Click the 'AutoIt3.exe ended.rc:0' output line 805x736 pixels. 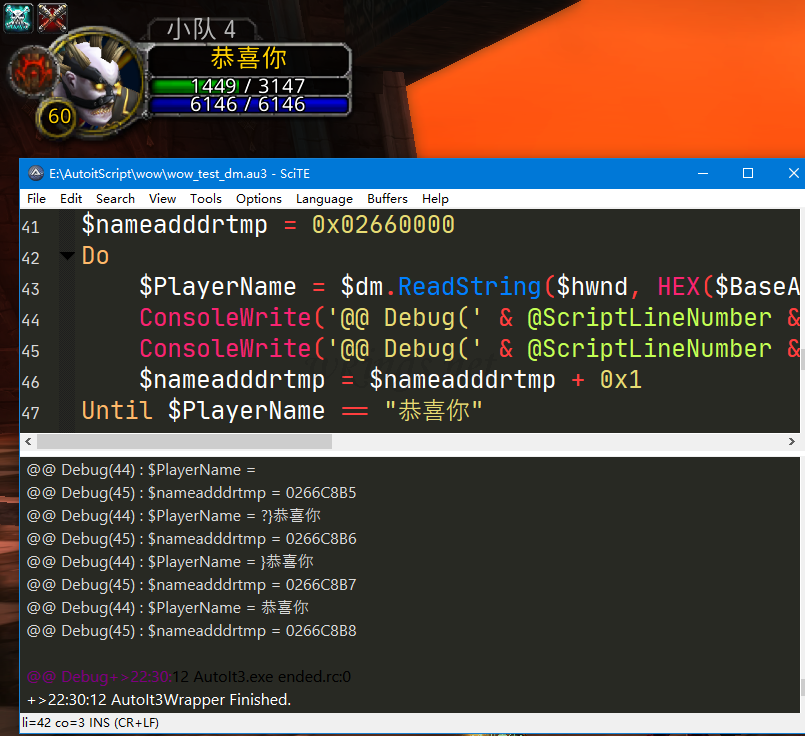pos(189,677)
